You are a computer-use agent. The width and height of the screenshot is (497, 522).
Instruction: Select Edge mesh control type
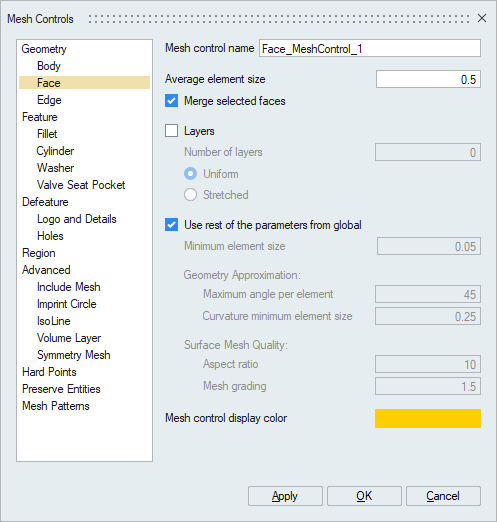(49, 100)
